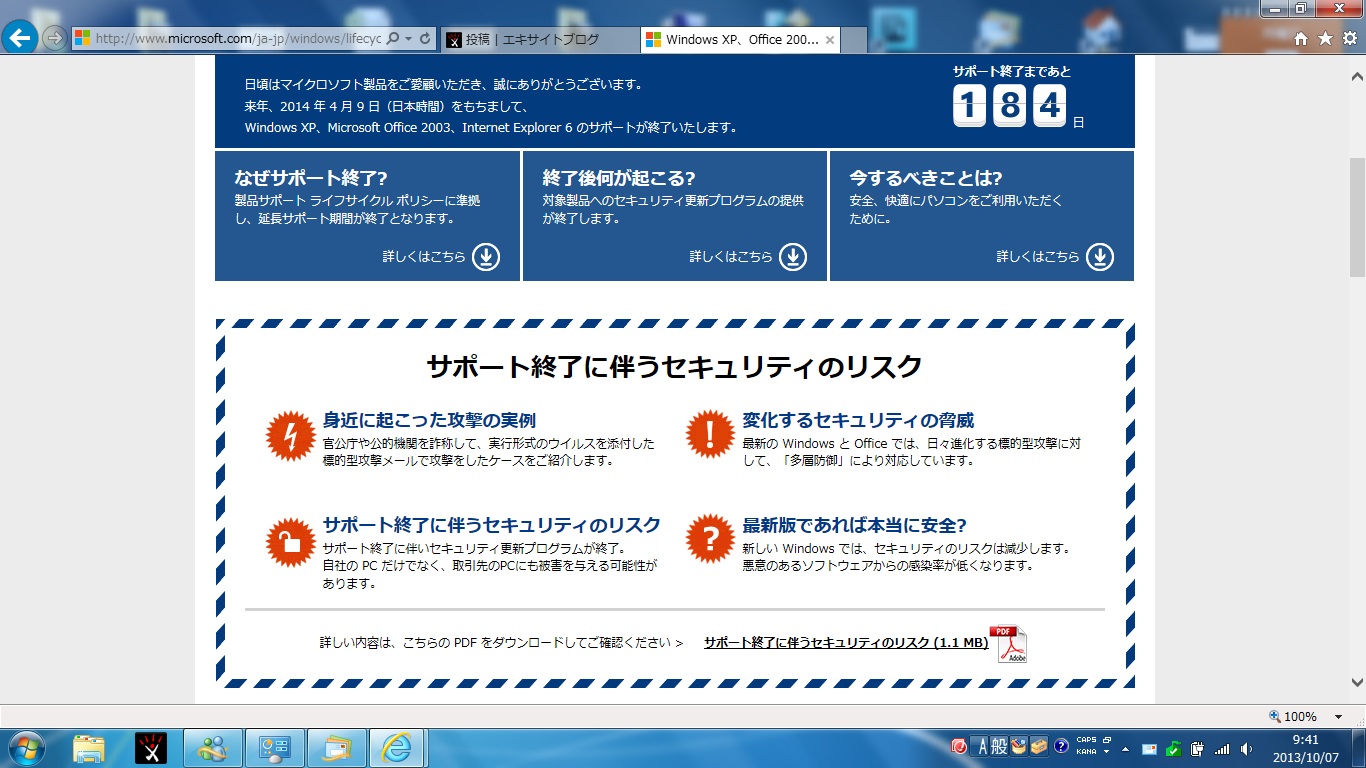The height and width of the screenshot is (768, 1366).
Task: Toggle the KANA lock indicator
Action: pyautogui.click(x=1086, y=751)
